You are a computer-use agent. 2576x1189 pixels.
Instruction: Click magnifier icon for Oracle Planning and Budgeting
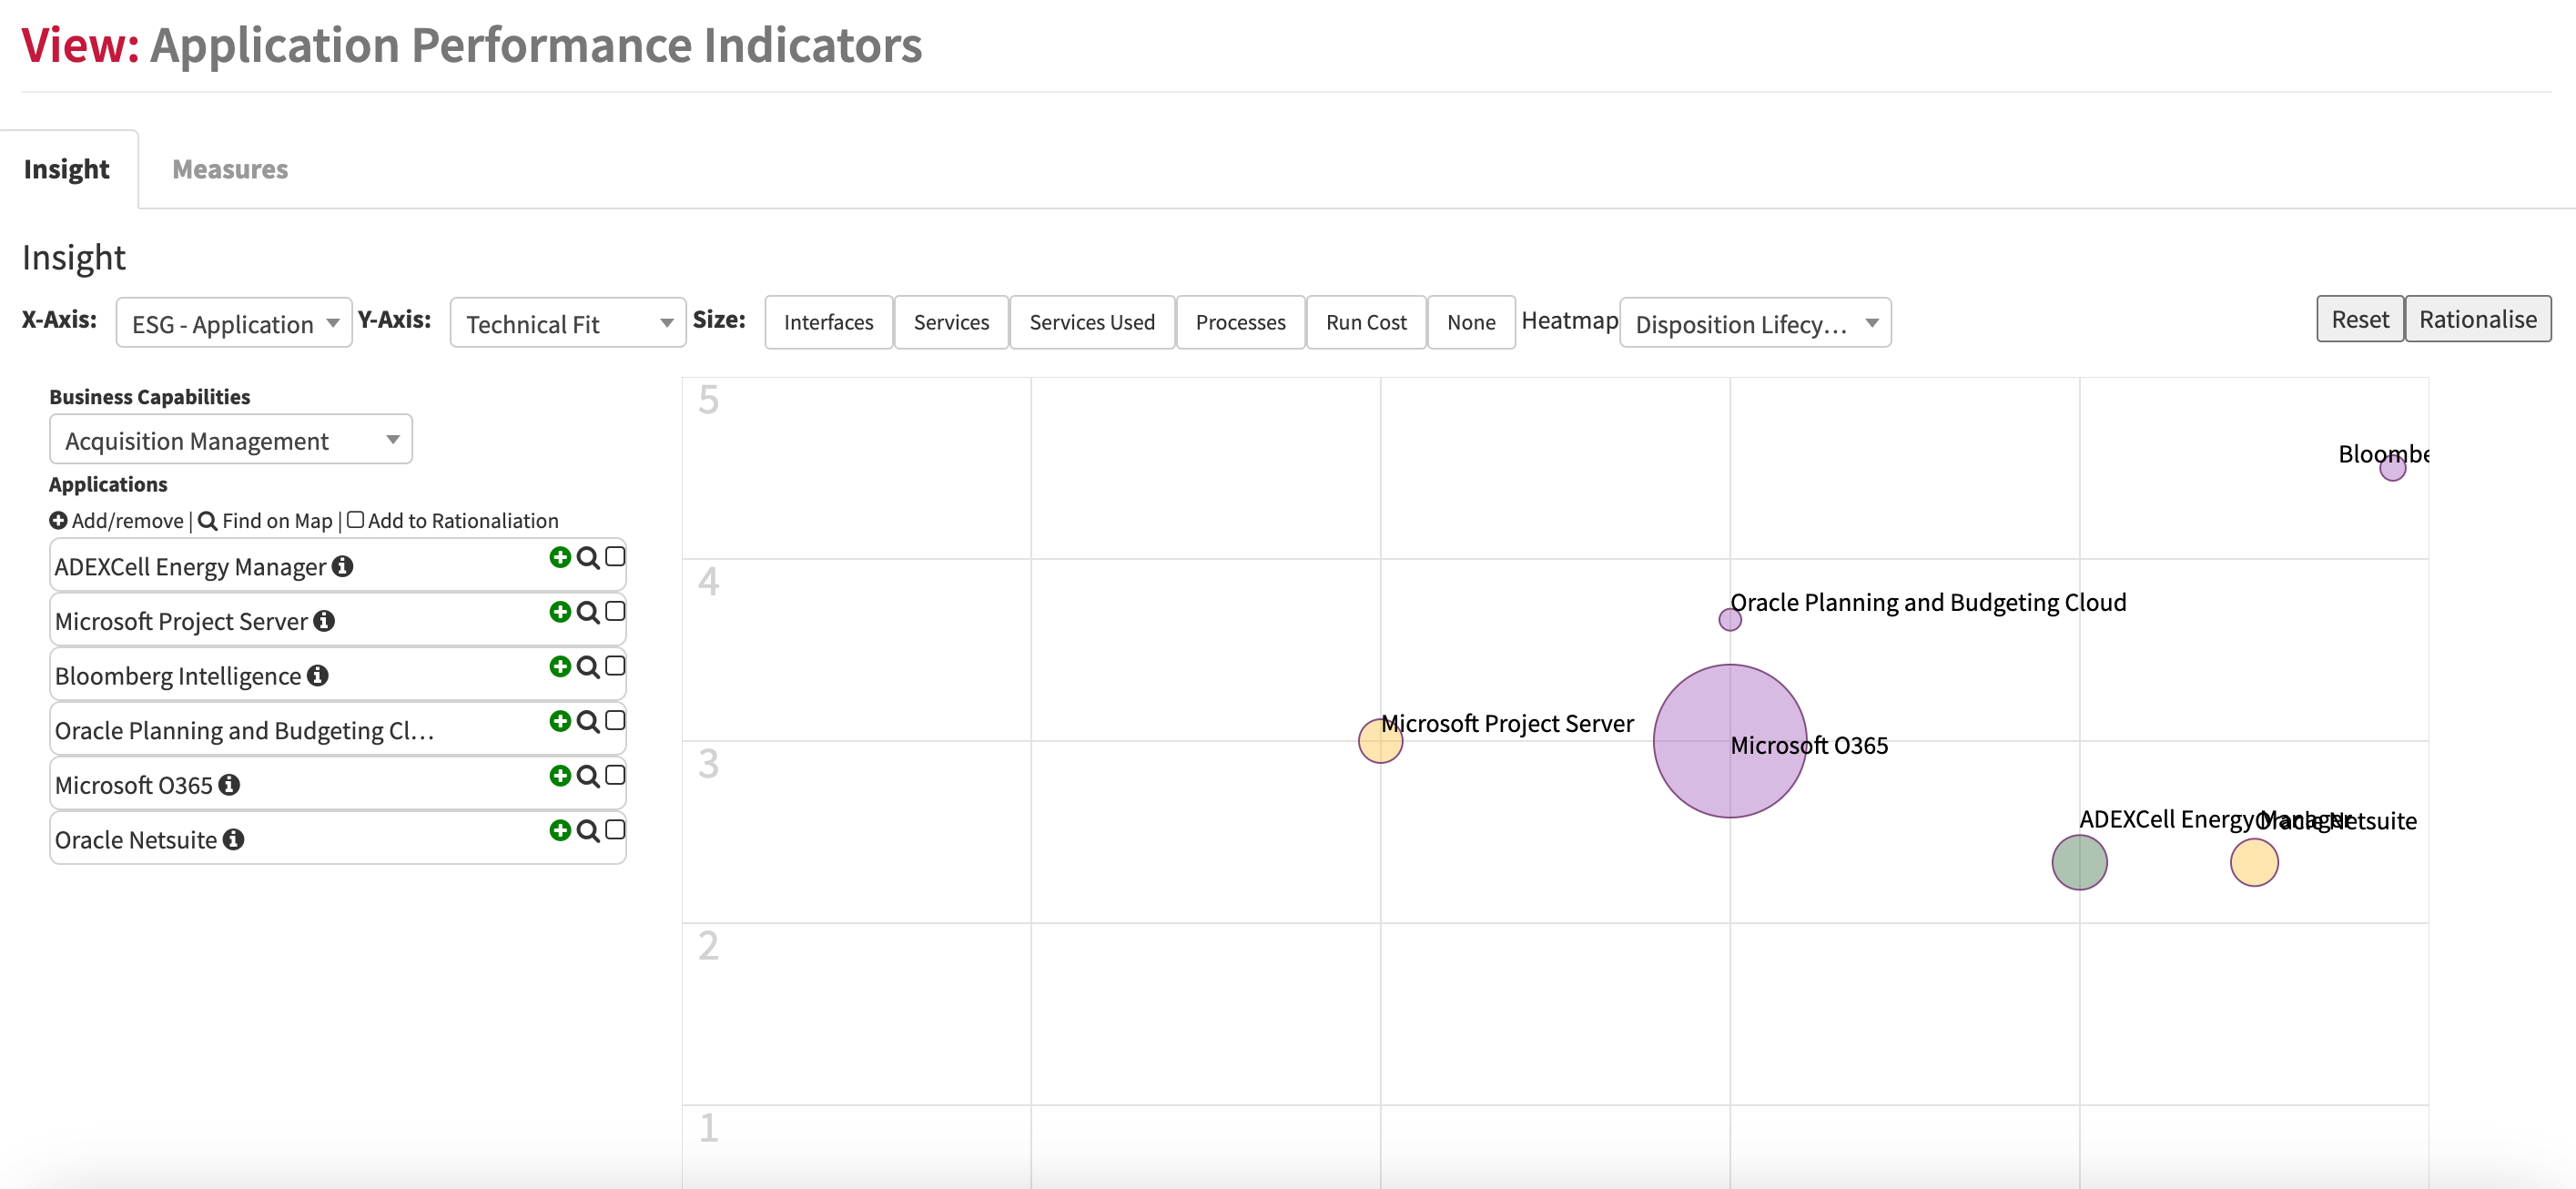(x=588, y=721)
